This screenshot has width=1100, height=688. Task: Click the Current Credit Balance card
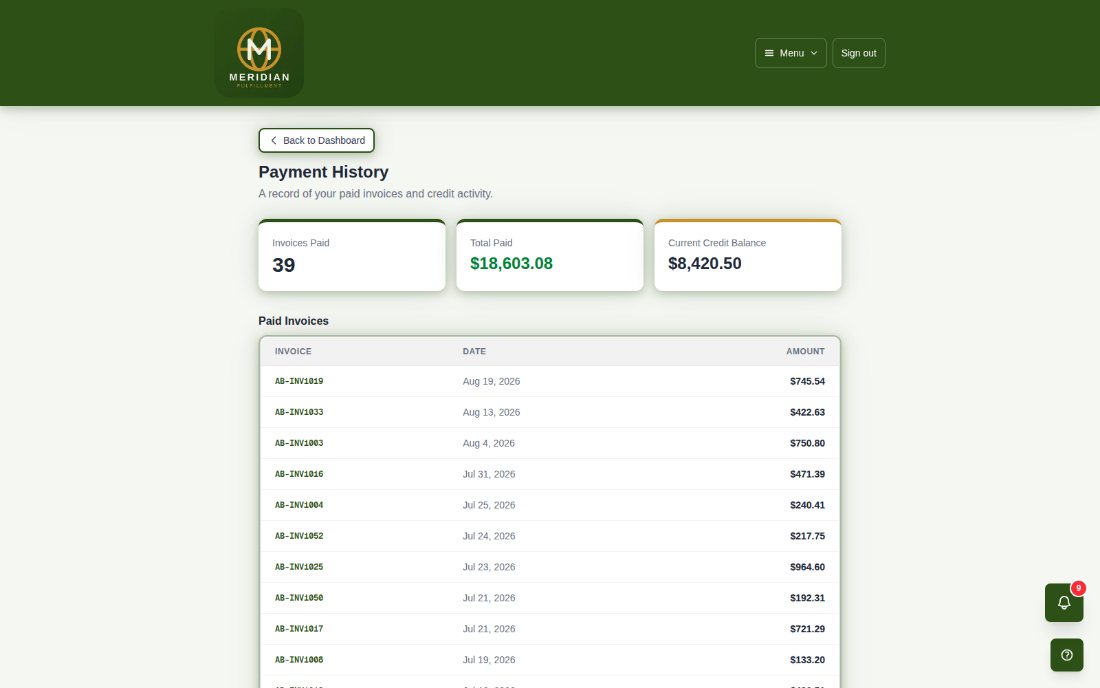pos(747,255)
